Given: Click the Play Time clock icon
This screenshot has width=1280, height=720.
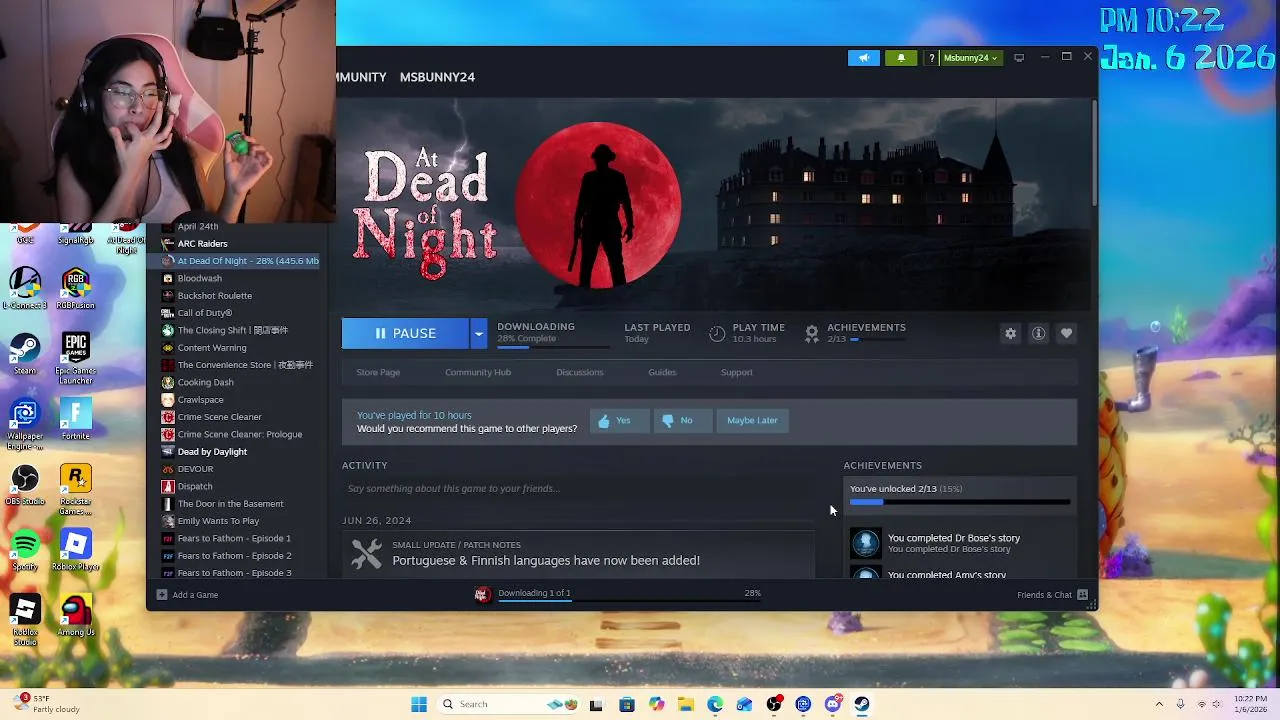Looking at the screenshot, I should tap(717, 333).
